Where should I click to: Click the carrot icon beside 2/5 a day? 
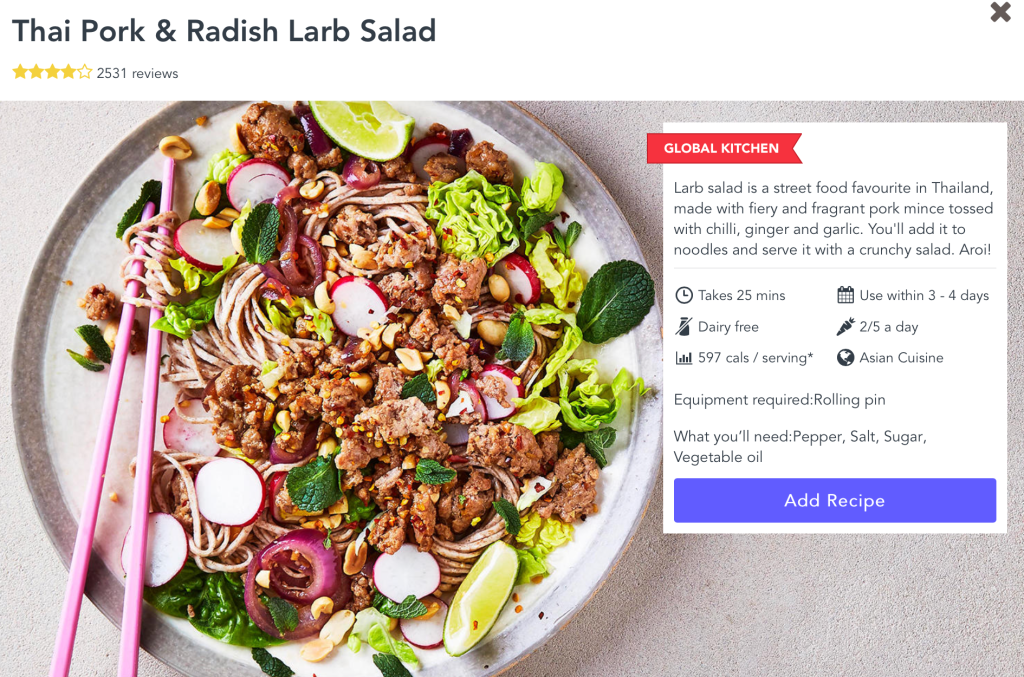[x=845, y=326]
